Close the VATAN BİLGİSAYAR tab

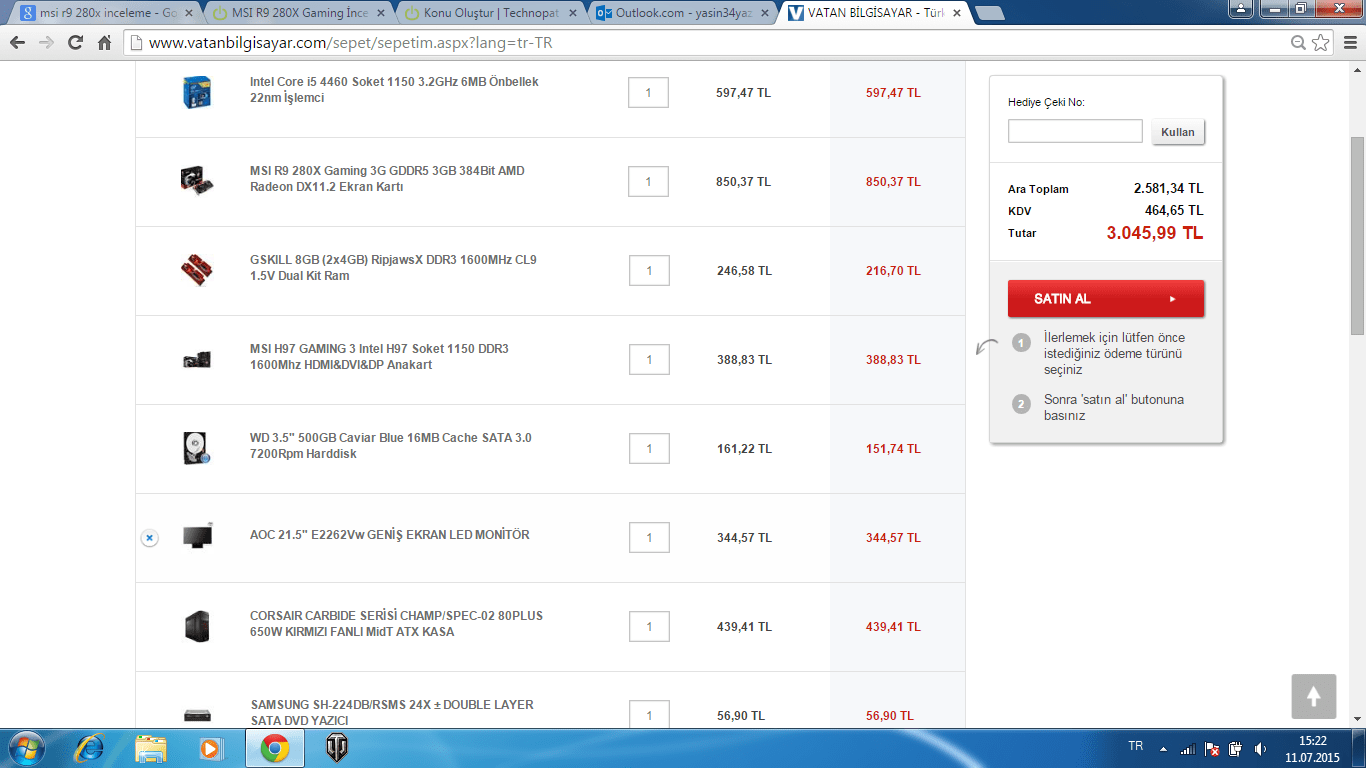[956, 14]
